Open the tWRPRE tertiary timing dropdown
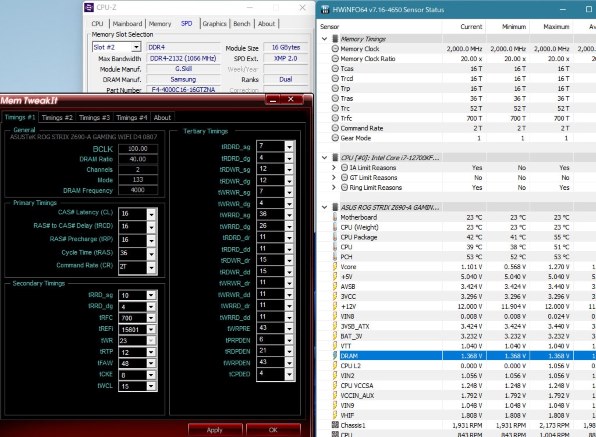Screen dimensions: 596x437 [289, 328]
